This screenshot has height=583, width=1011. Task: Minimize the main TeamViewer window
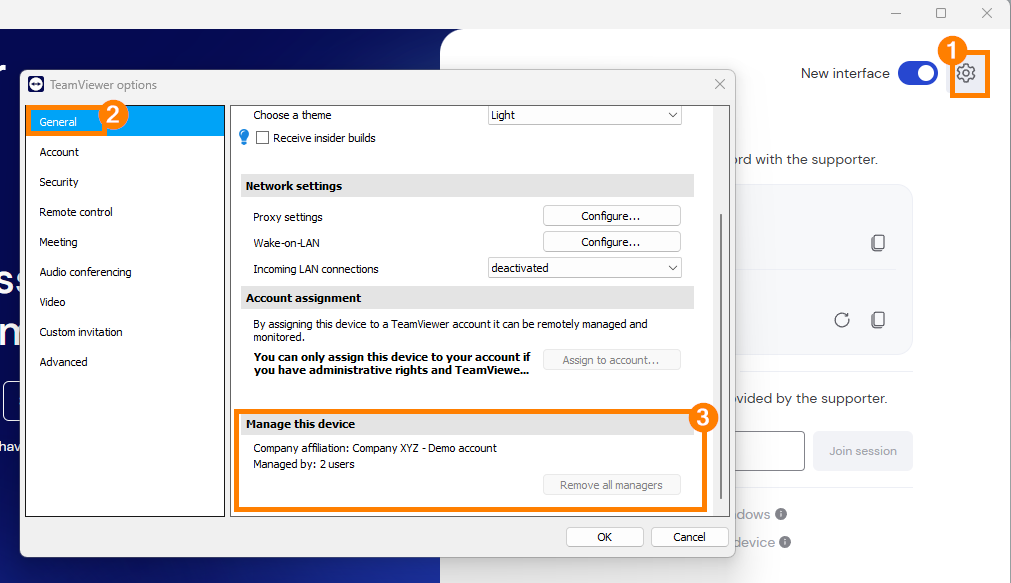point(896,13)
